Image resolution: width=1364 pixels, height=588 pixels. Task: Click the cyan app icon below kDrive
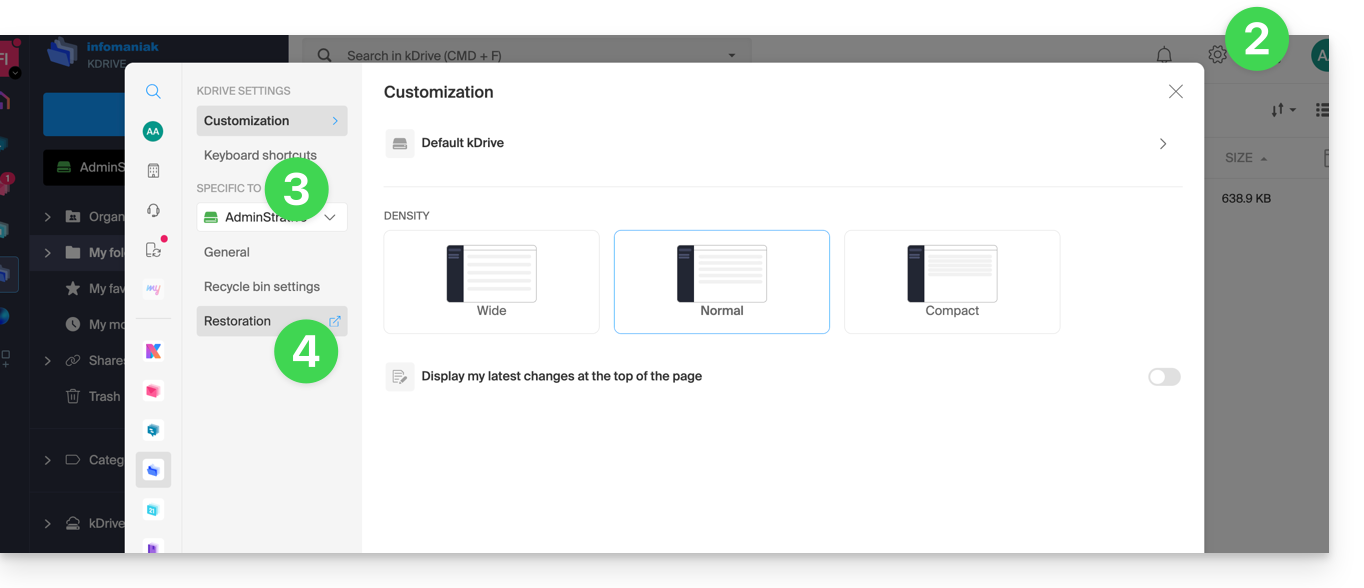point(153,510)
